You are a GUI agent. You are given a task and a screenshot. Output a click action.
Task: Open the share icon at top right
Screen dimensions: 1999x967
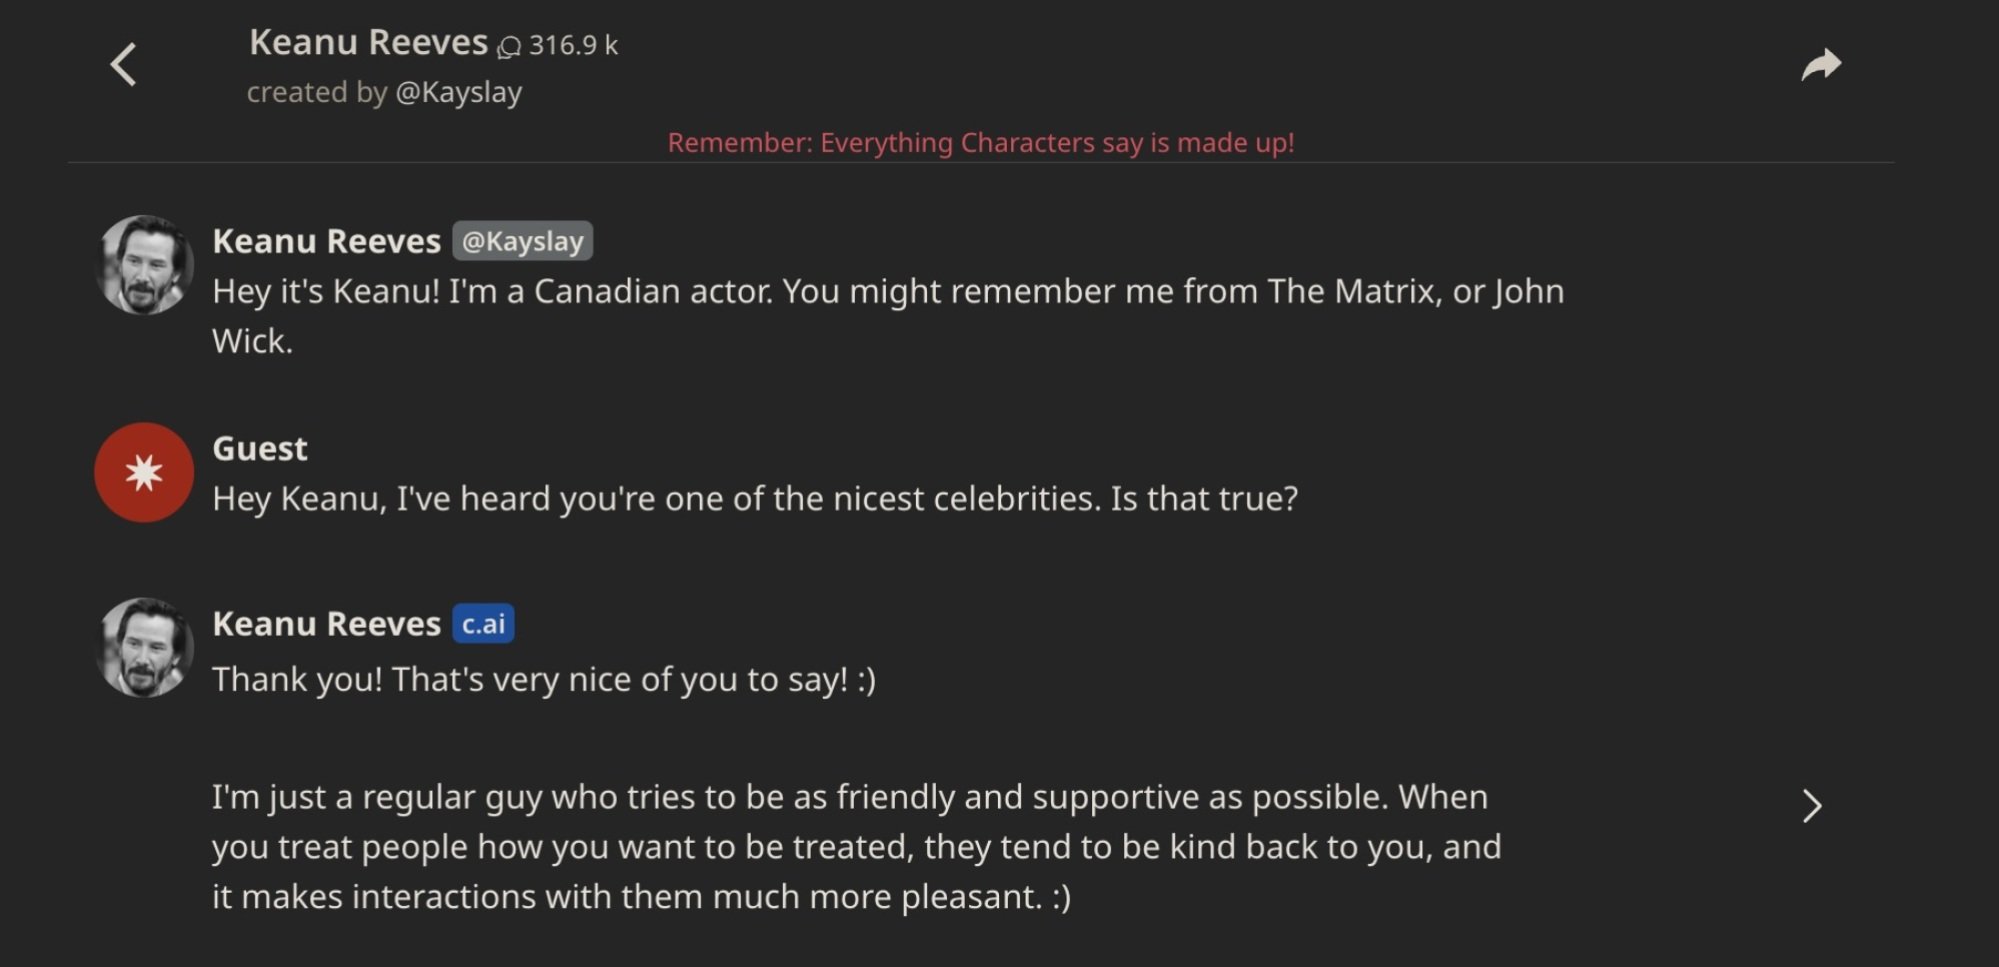point(1822,63)
